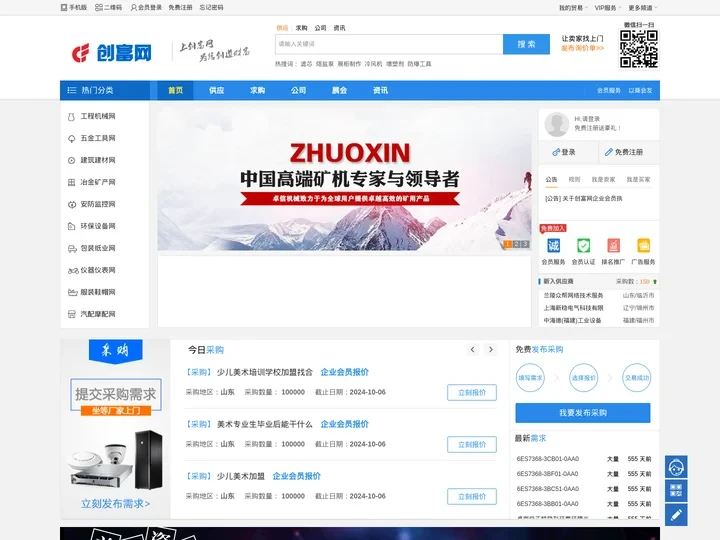Open 排名推广 red chart icon
The image size is (720, 540).
point(613,246)
